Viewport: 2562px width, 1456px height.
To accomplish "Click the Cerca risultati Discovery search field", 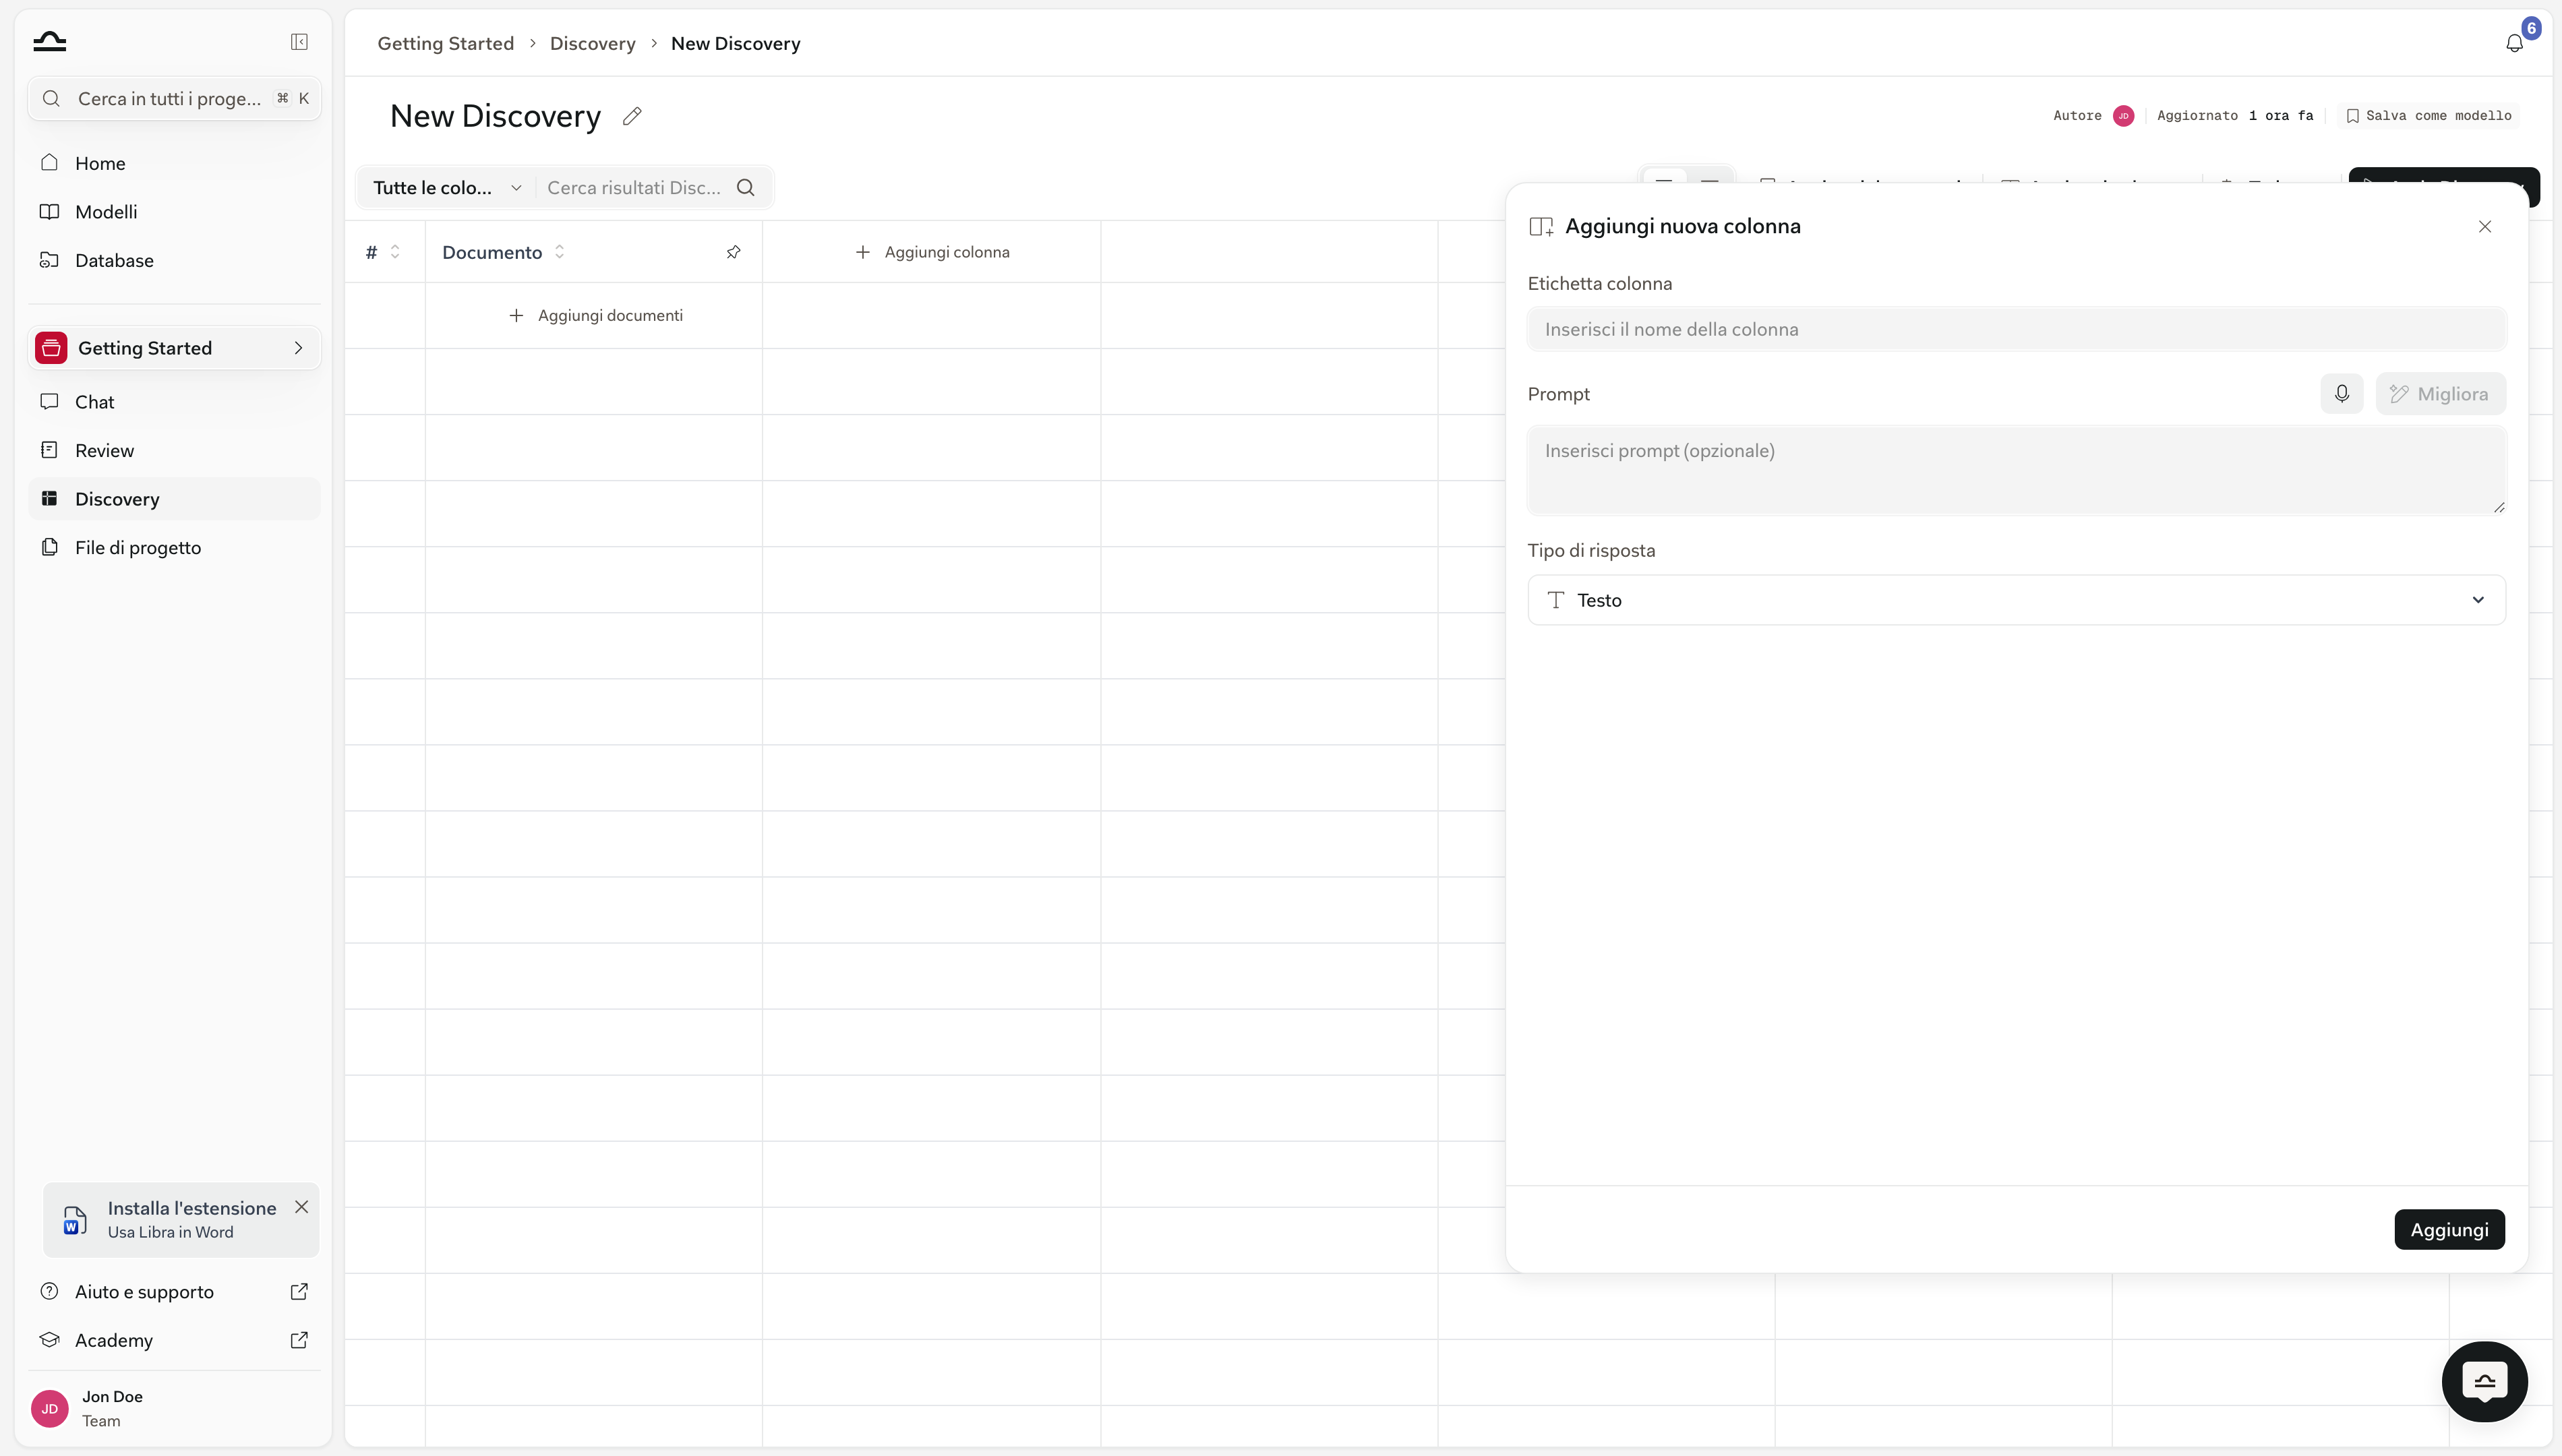I will [x=634, y=188].
